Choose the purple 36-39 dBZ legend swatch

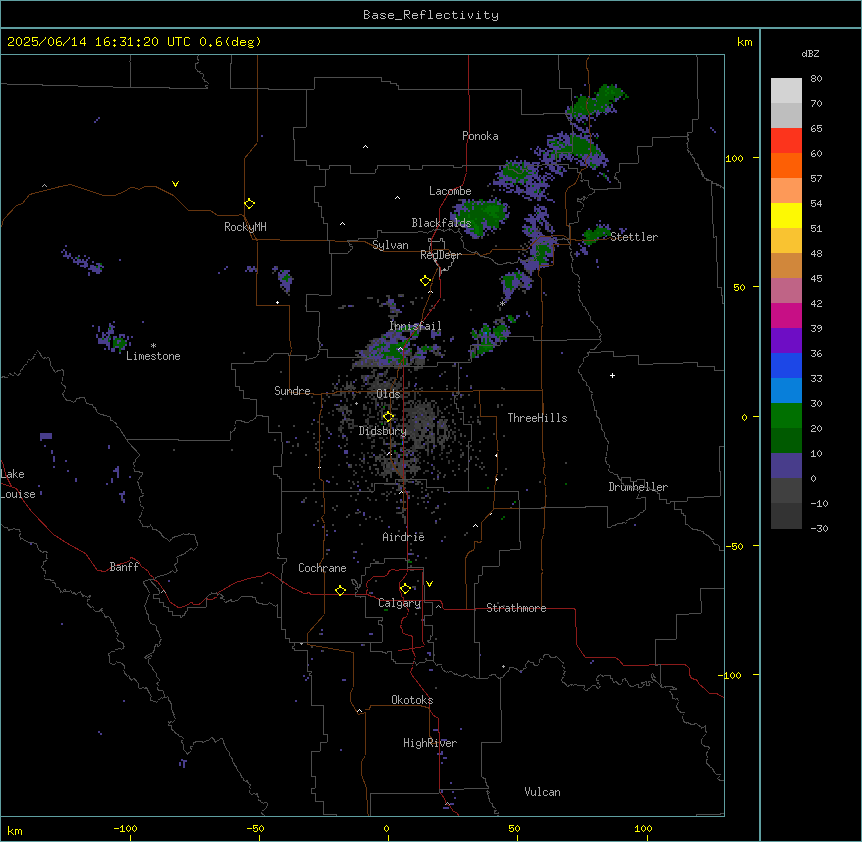(x=786, y=341)
